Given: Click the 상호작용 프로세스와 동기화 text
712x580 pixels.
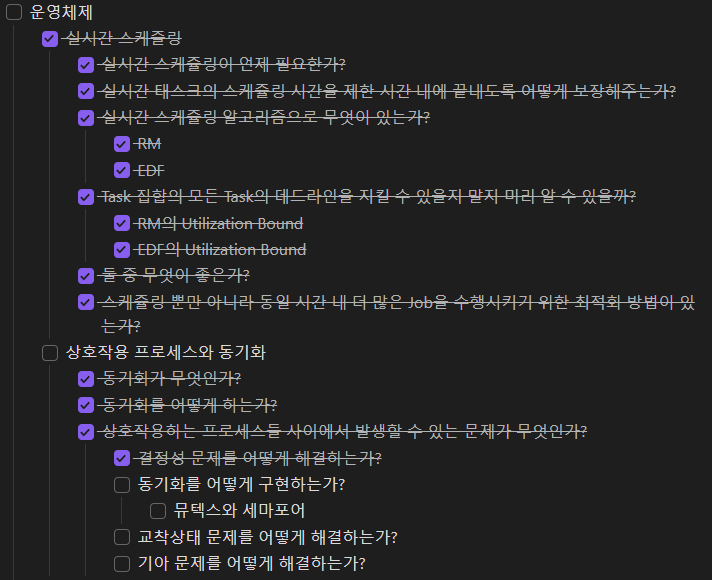Looking at the screenshot, I should (166, 352).
